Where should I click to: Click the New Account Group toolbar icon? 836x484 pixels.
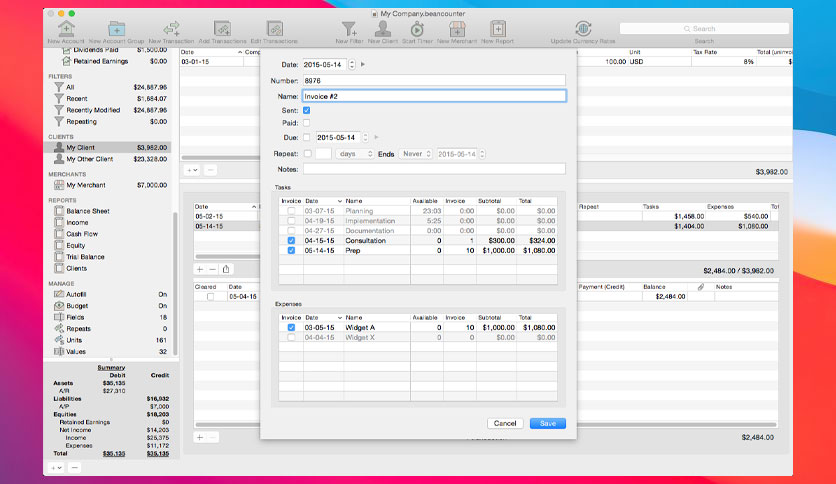[x=116, y=29]
